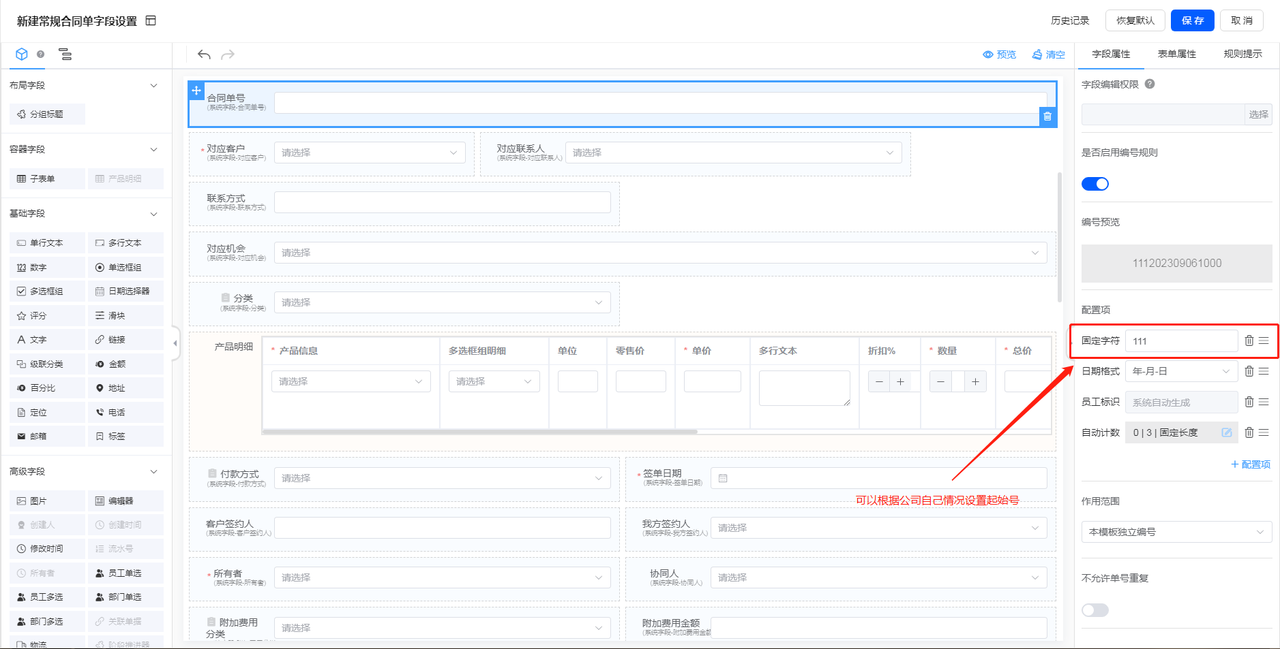Screen dimensions: 1280x649
Task: Pick the 编辑器 advanced field
Action: coord(126,501)
